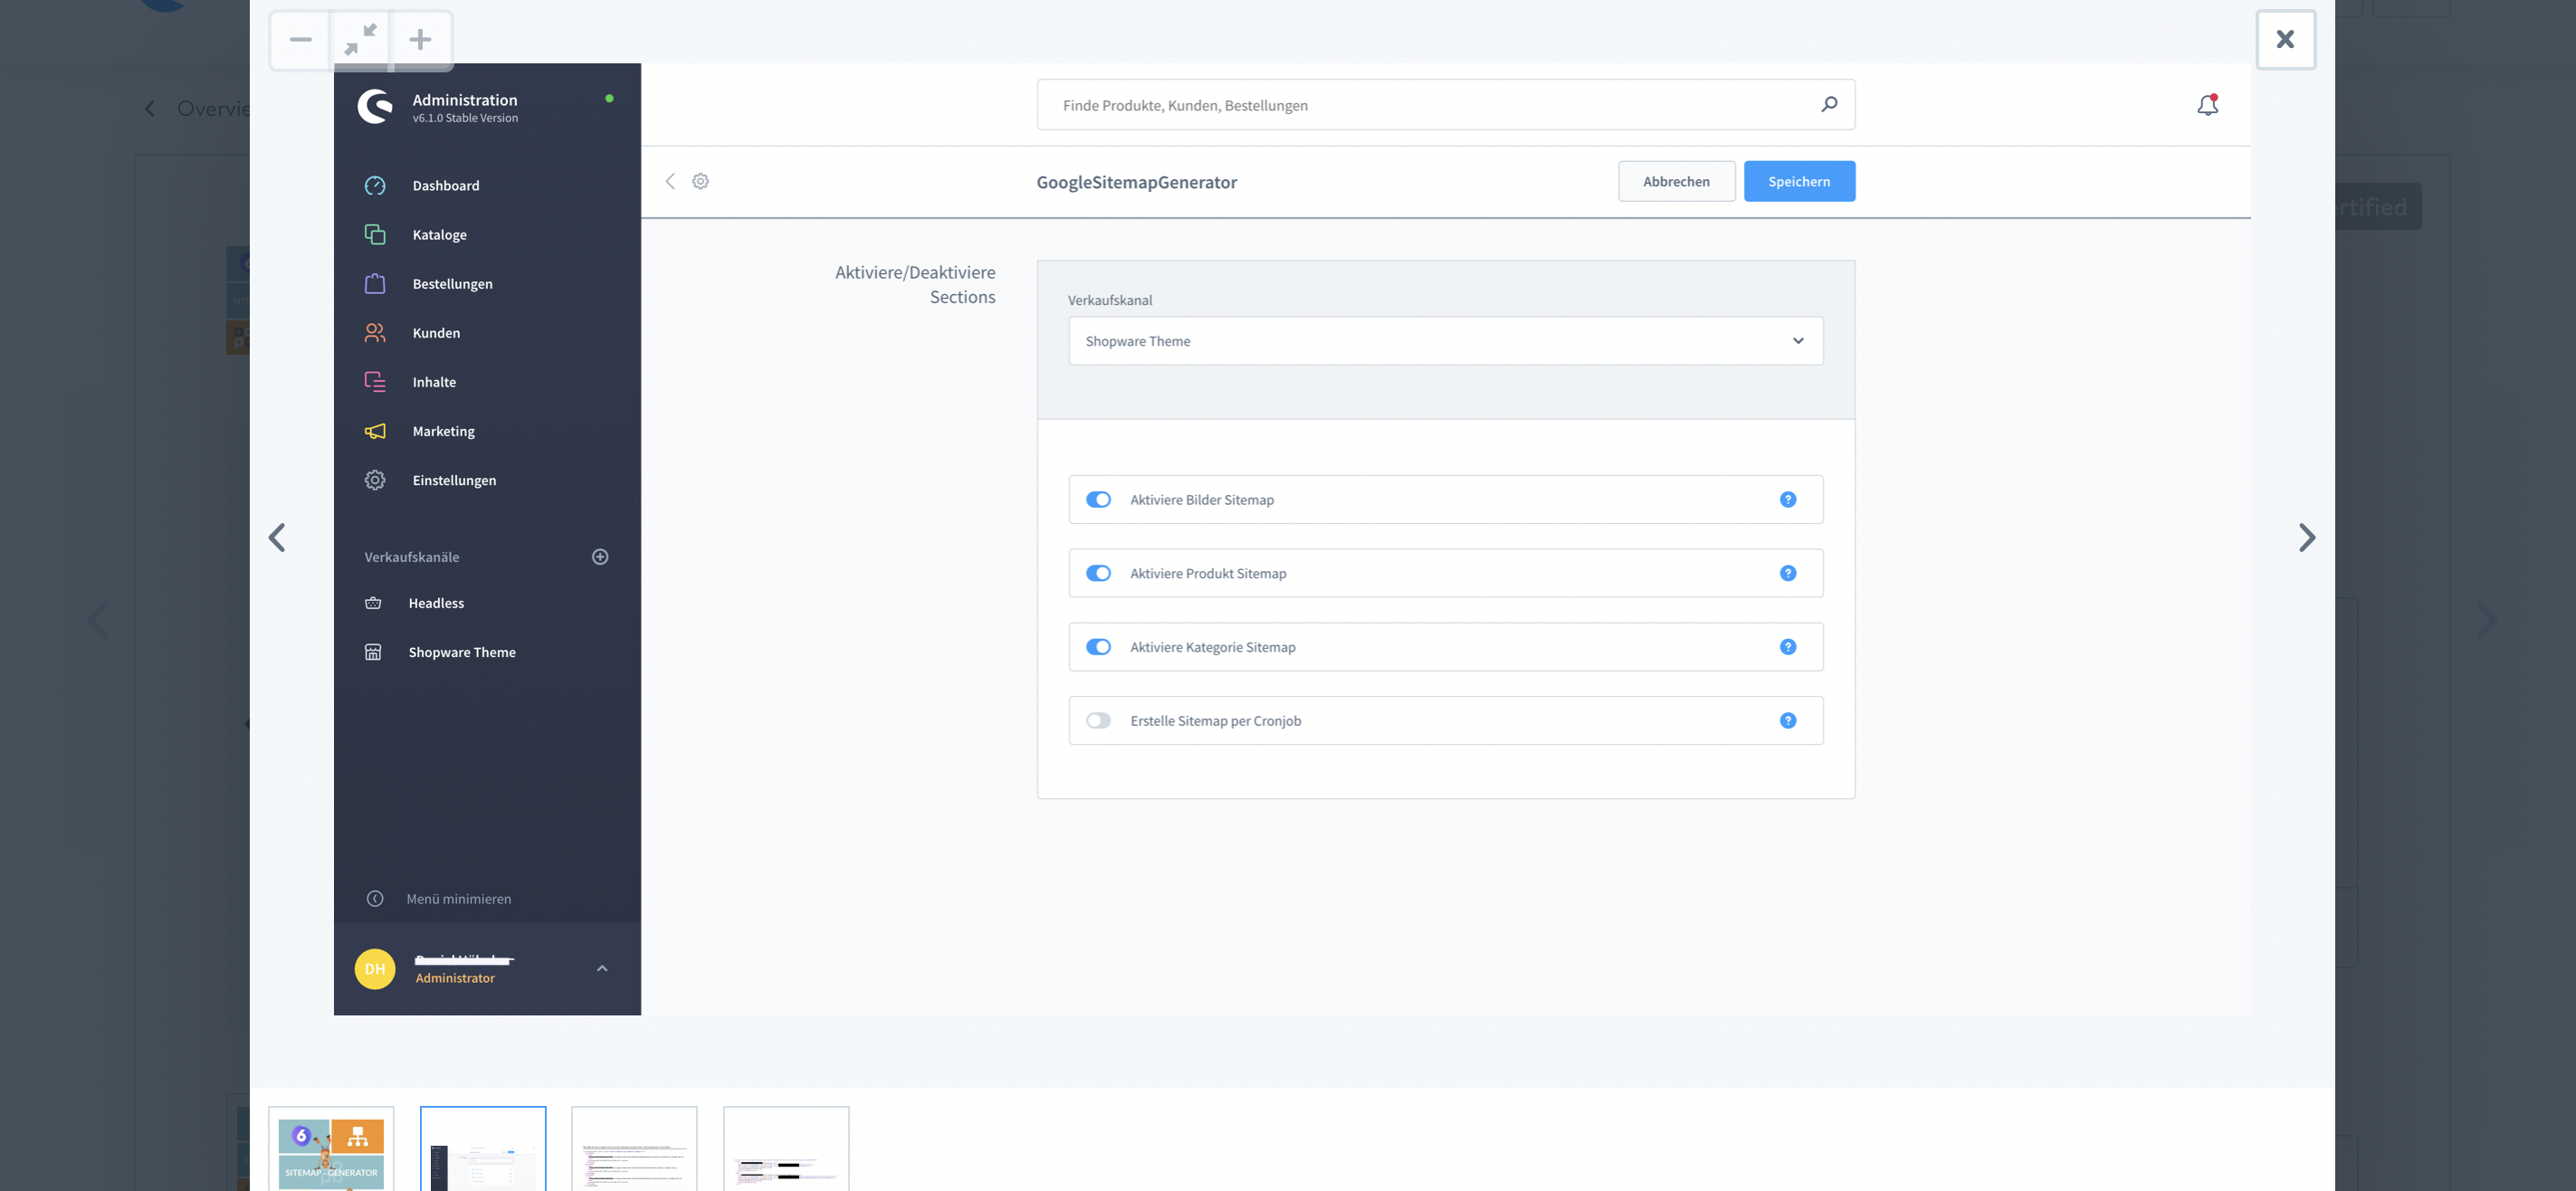Close the image lightbox with X
Image resolution: width=2576 pixels, height=1191 pixels.
[2285, 40]
